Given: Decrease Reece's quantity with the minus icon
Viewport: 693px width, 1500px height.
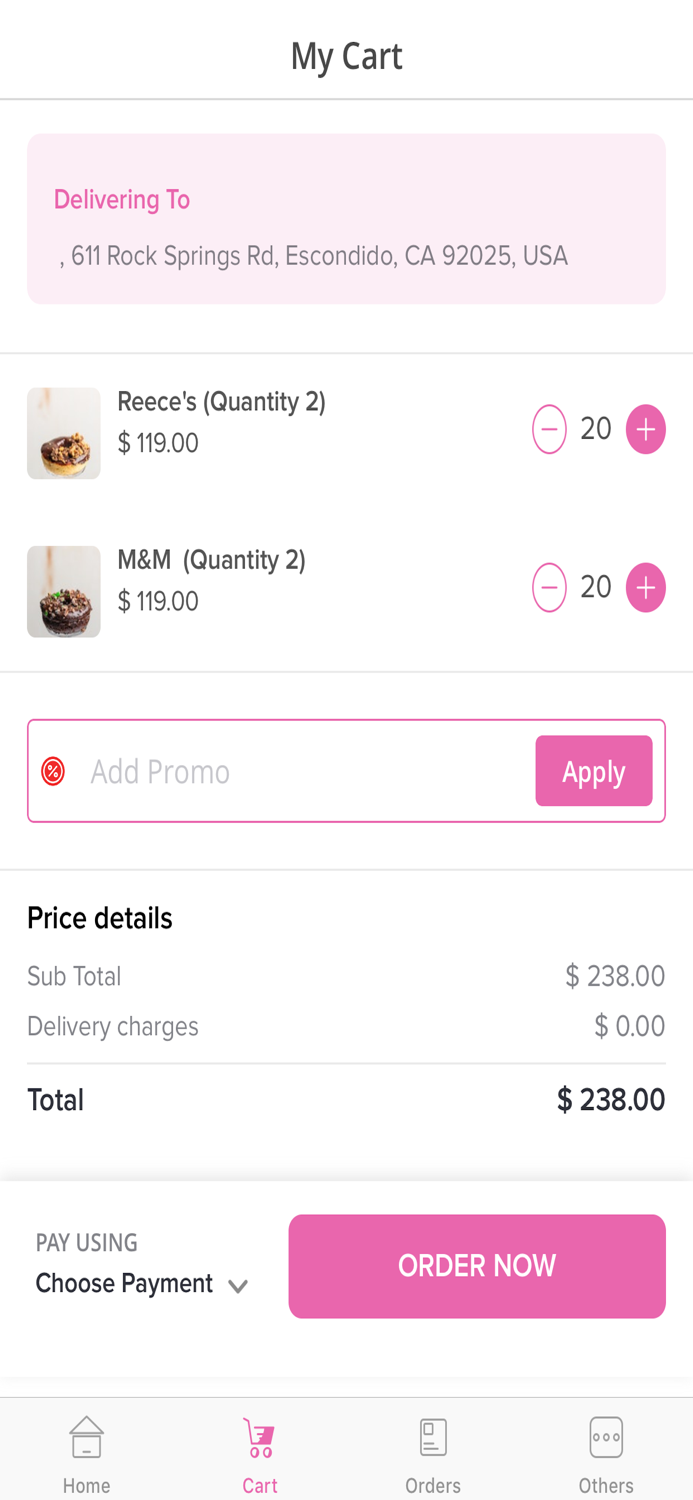Looking at the screenshot, I should click(x=549, y=428).
